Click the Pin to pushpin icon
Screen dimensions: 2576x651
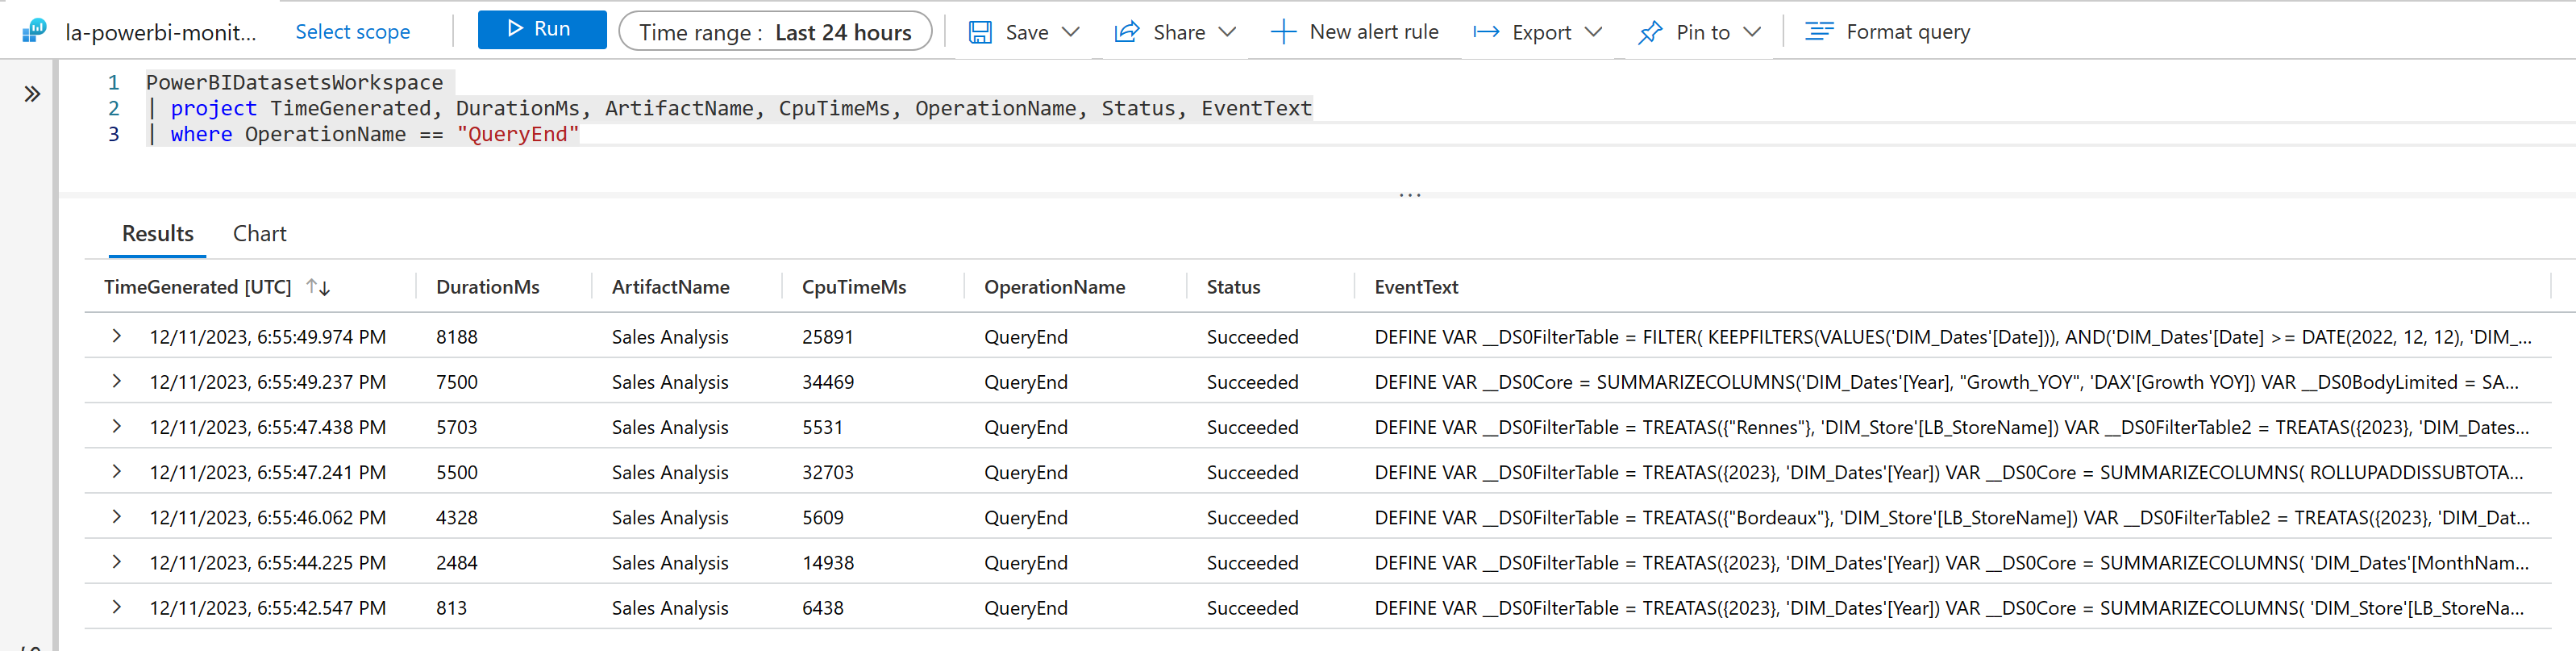tap(1650, 32)
